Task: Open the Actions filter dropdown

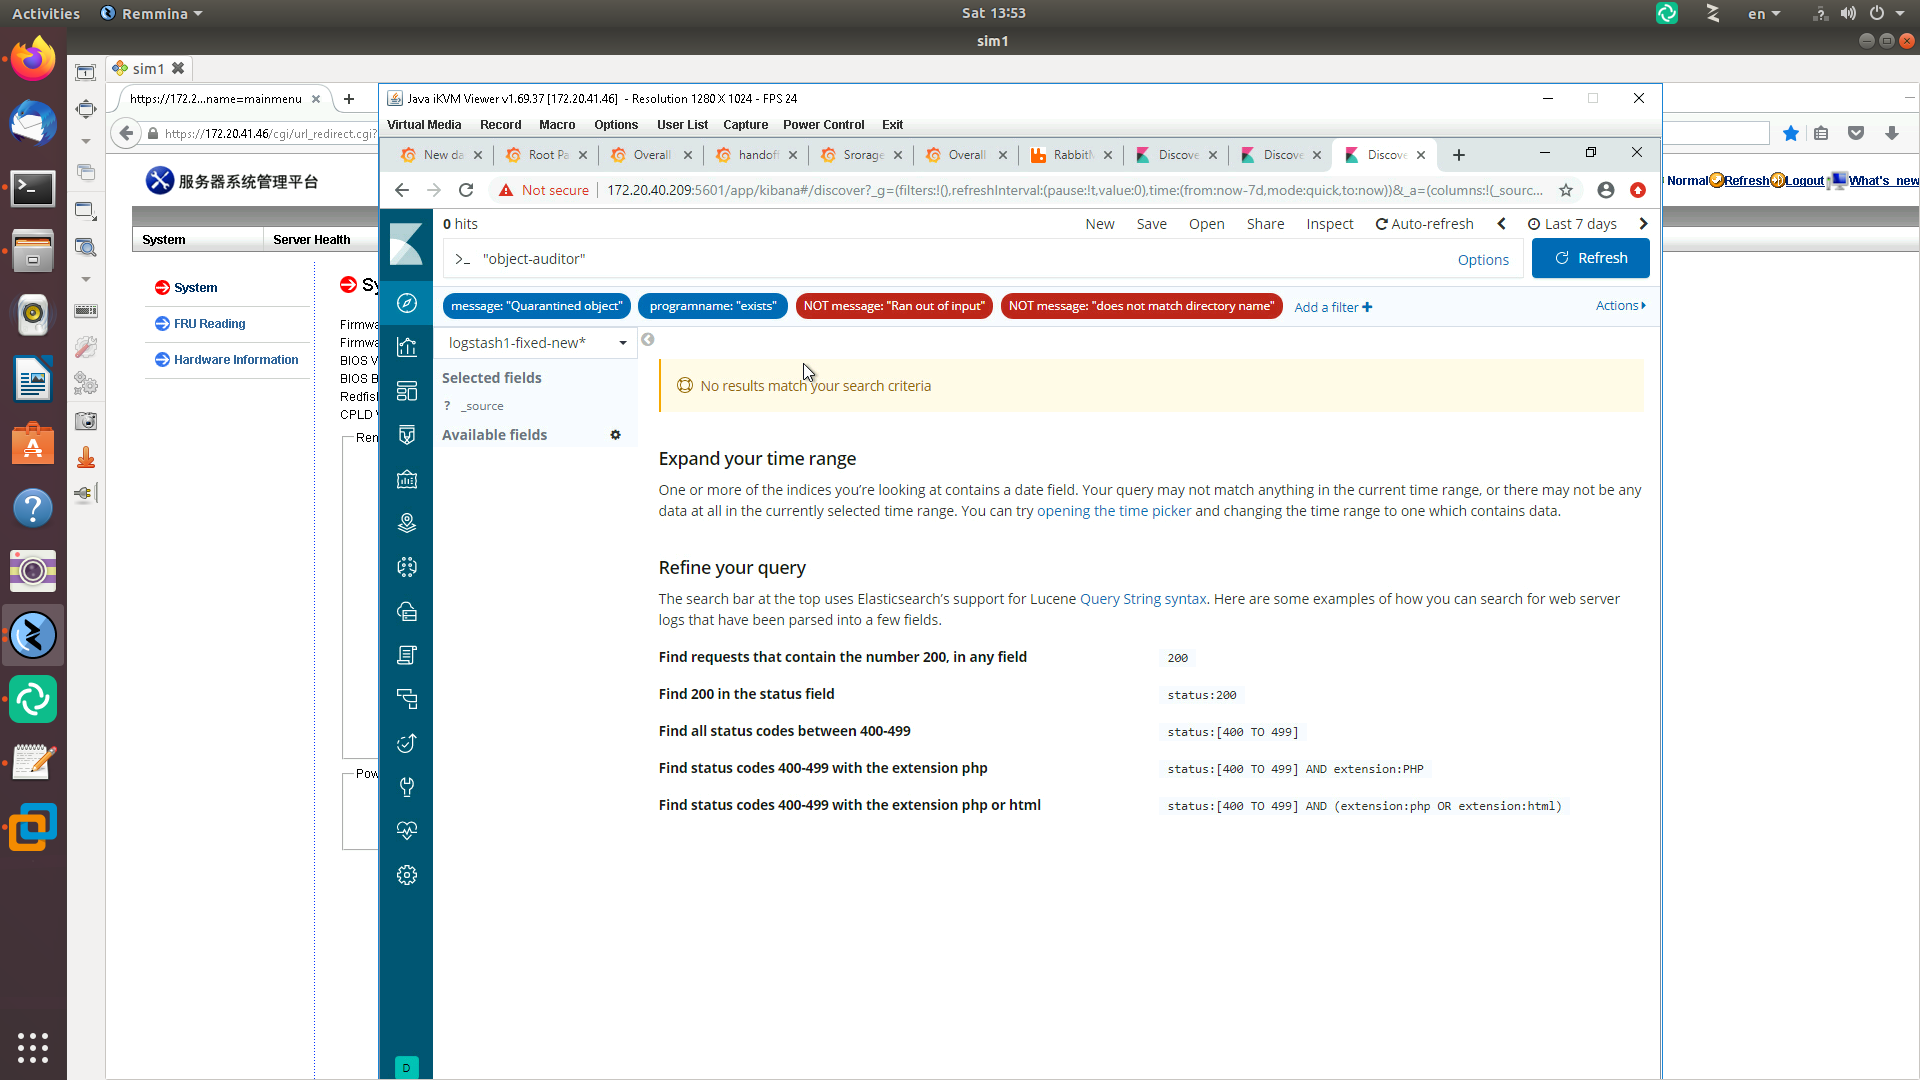Action: 1620,306
